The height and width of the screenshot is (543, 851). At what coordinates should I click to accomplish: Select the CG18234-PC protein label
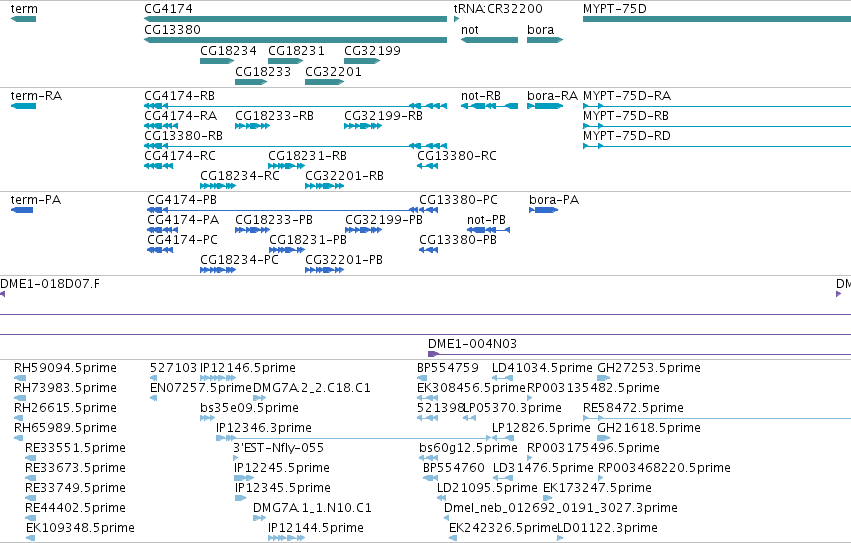coord(239,260)
